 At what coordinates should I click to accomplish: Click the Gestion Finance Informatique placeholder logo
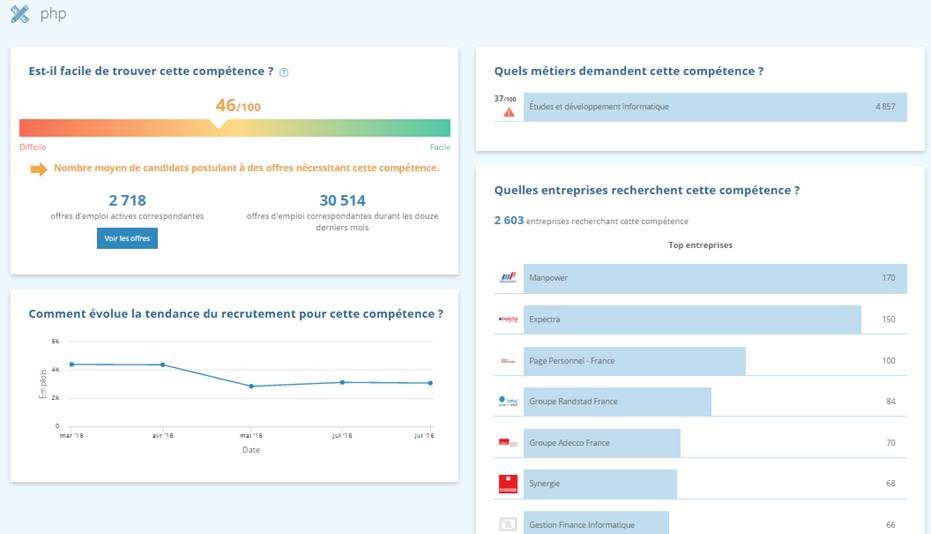pyautogui.click(x=508, y=524)
